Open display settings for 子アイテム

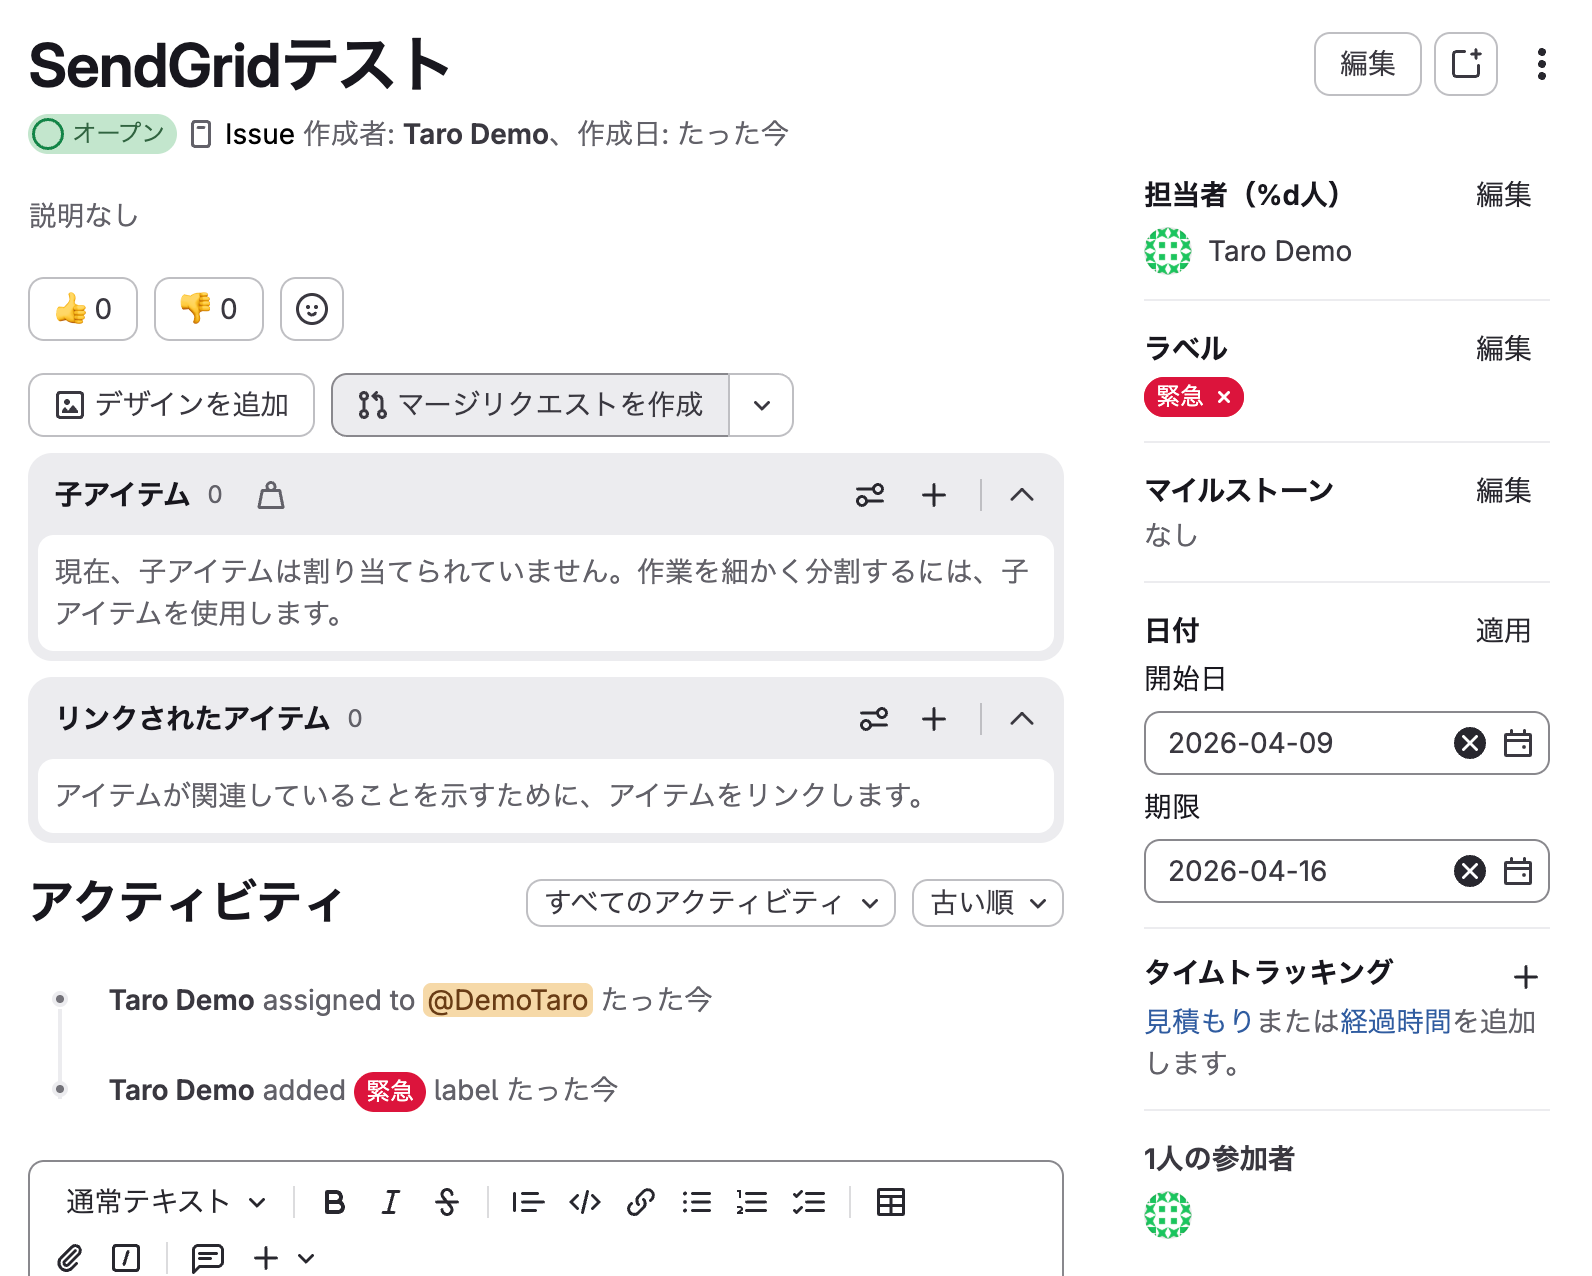click(x=870, y=495)
